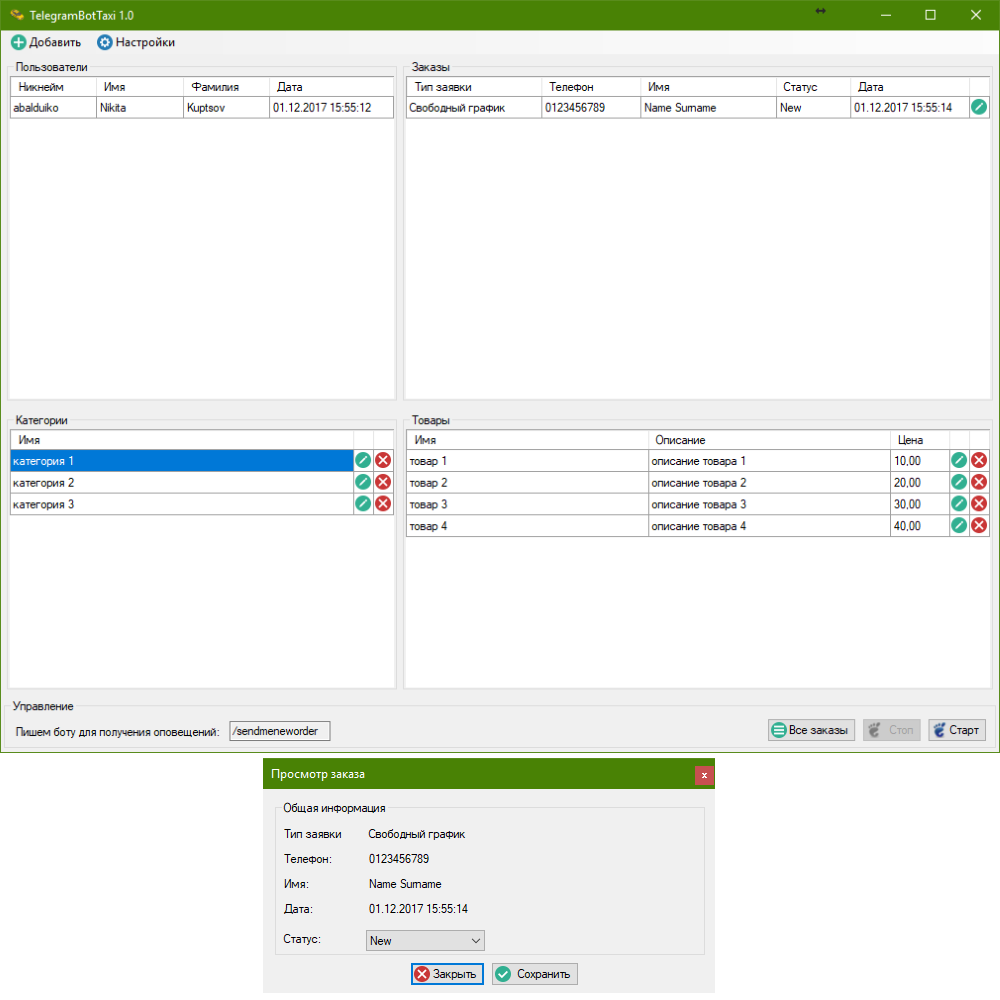Image resolution: width=1000 pixels, height=1000 pixels.
Task: Remove товар 4 using red delete icon
Action: click(x=979, y=526)
